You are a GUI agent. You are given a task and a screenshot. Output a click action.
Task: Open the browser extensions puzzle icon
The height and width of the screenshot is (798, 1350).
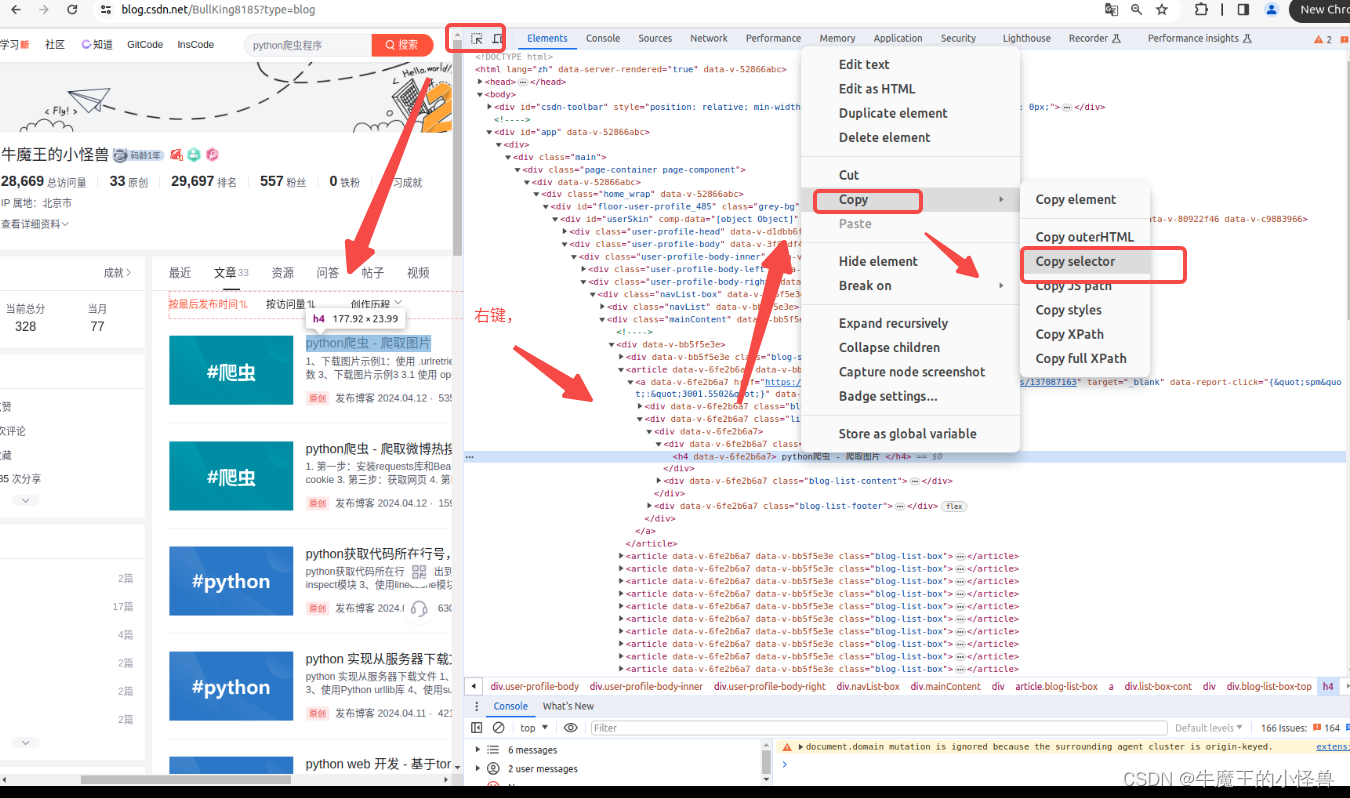point(1201,9)
